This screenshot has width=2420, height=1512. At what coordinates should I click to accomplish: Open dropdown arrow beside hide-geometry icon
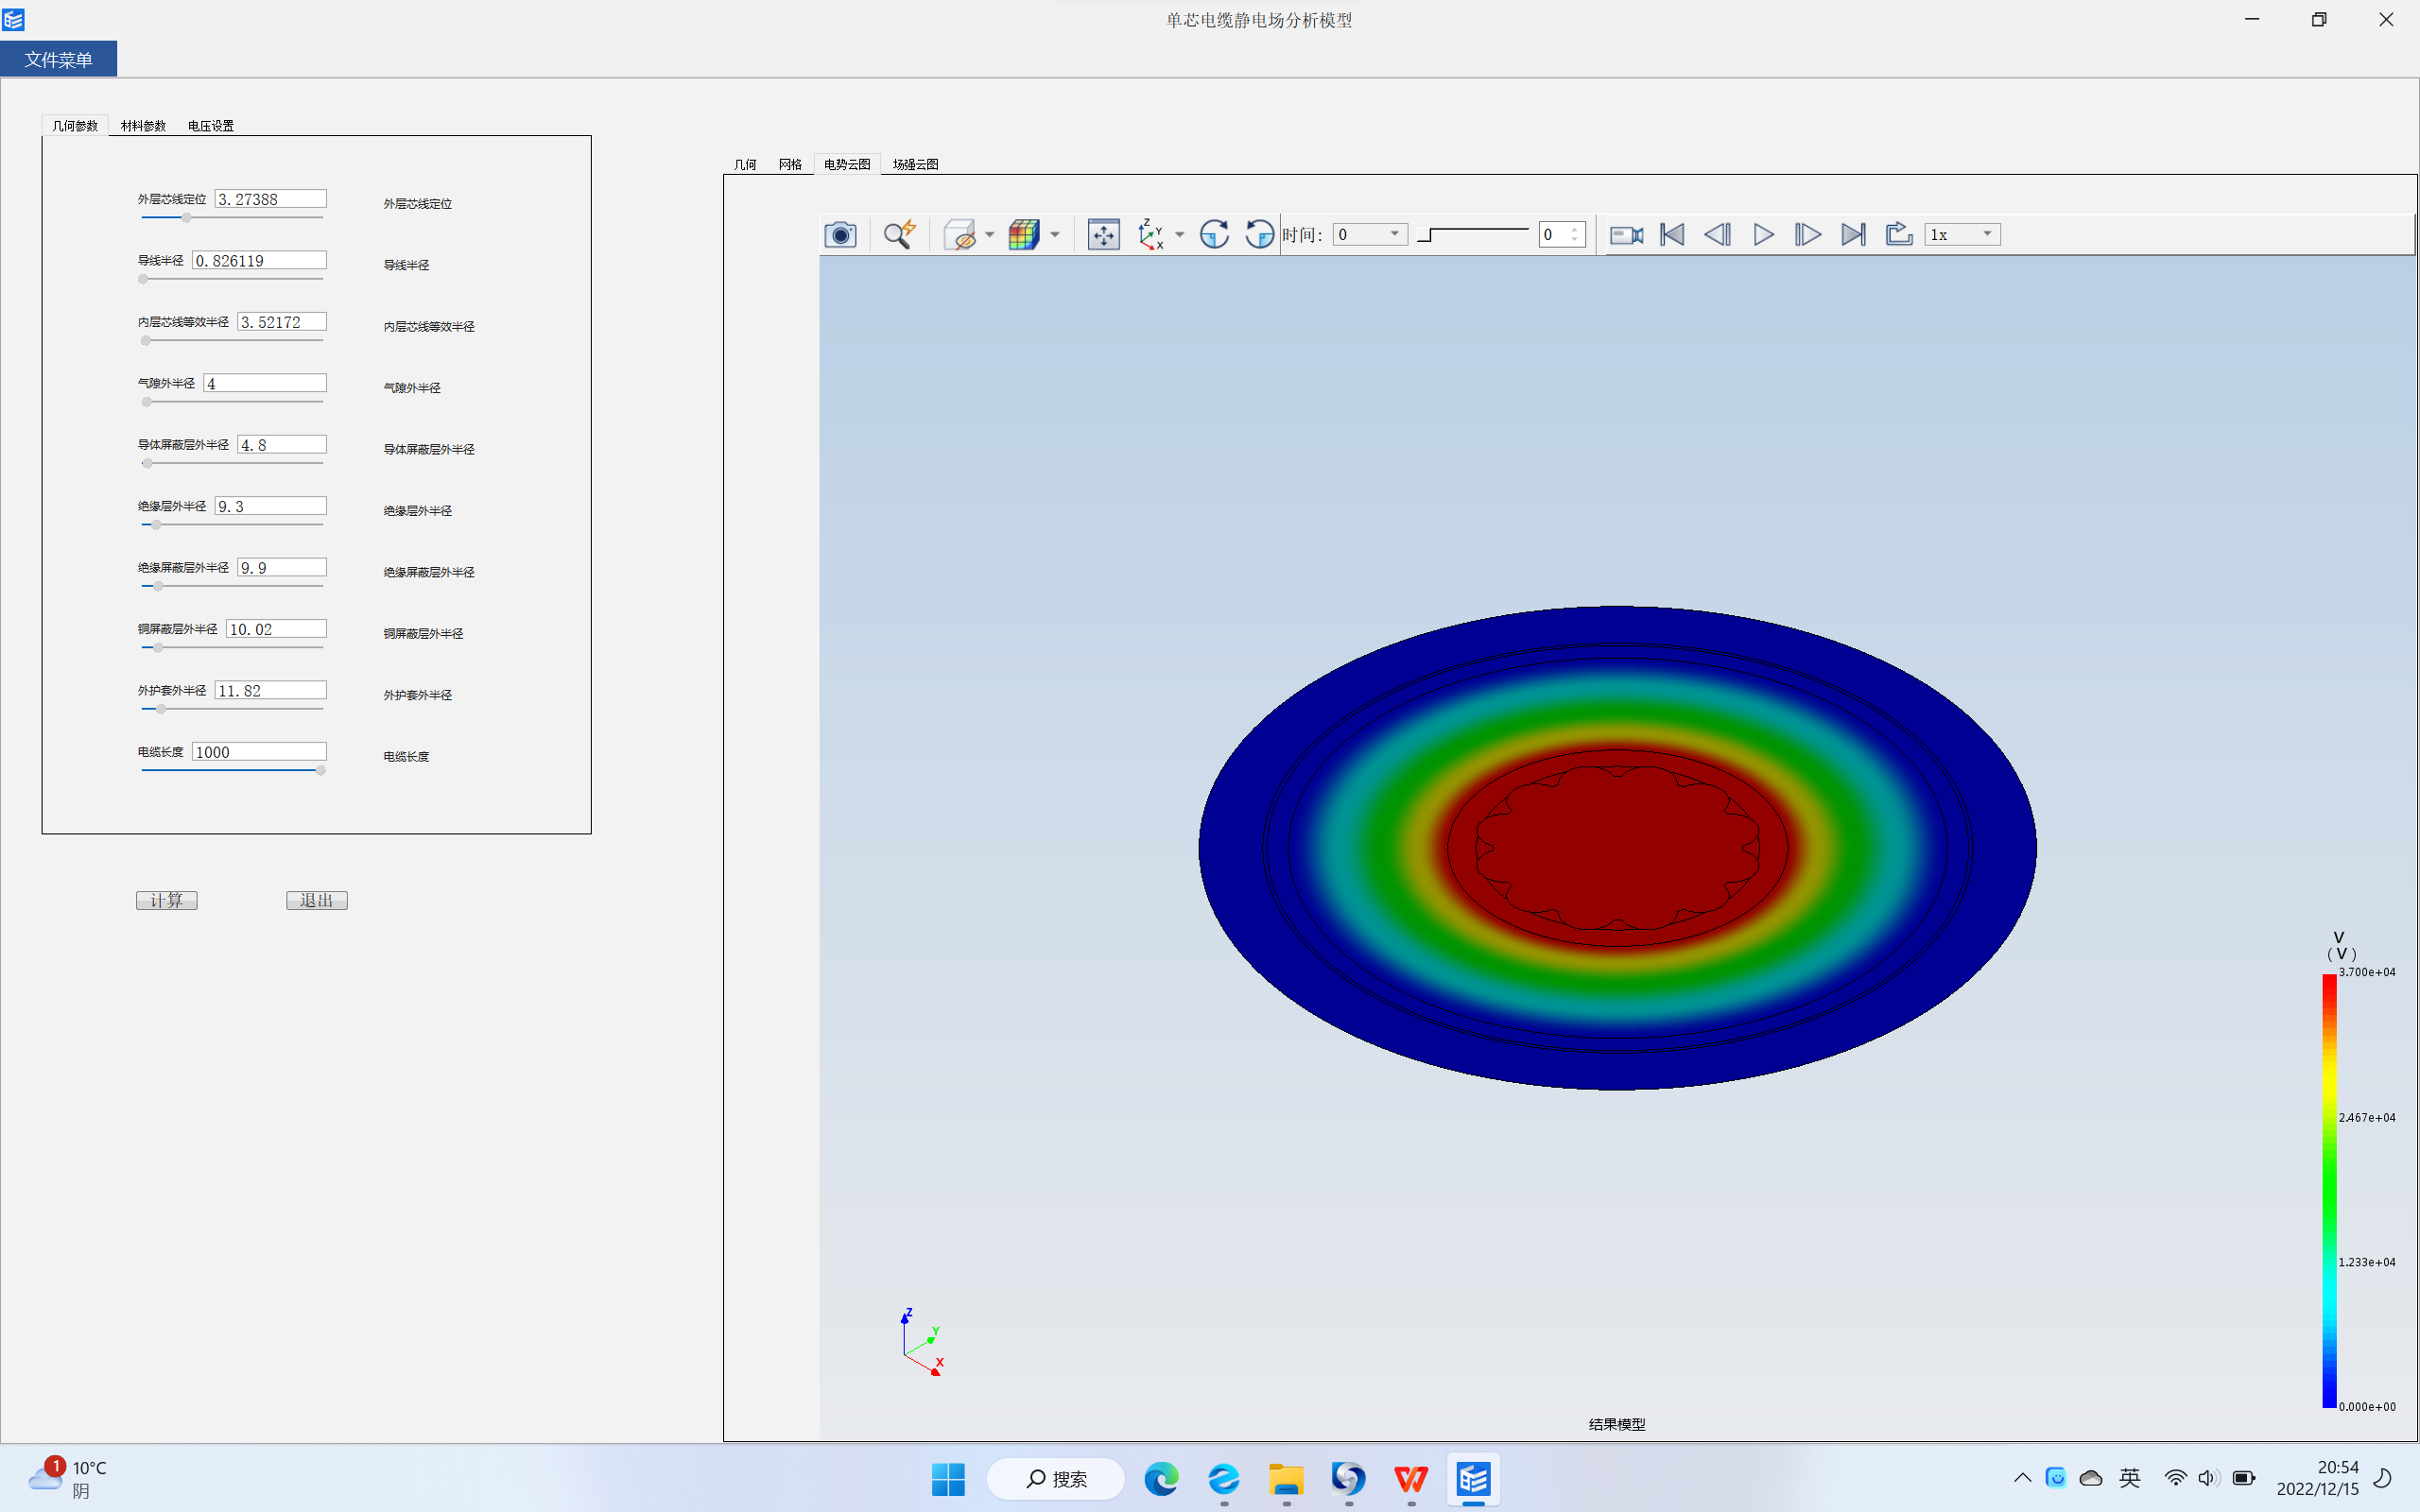pyautogui.click(x=989, y=235)
